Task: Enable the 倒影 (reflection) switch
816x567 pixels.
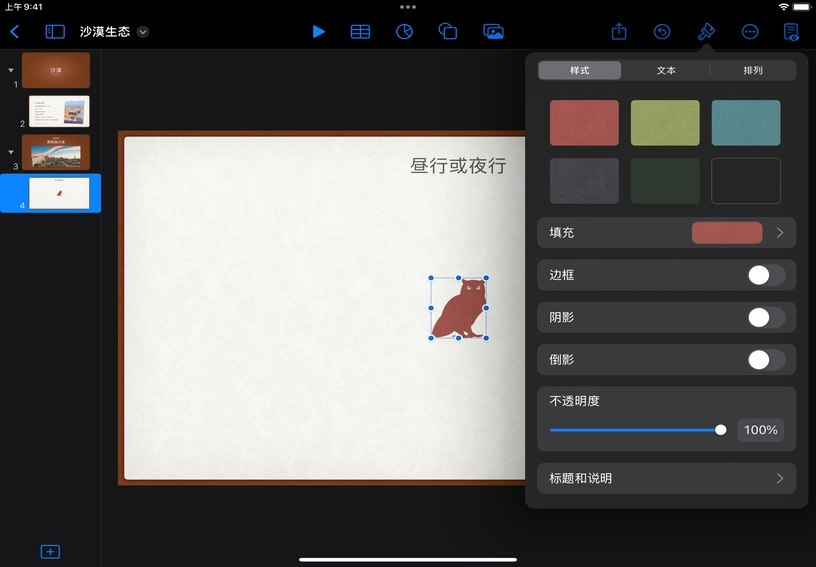Action: [766, 360]
